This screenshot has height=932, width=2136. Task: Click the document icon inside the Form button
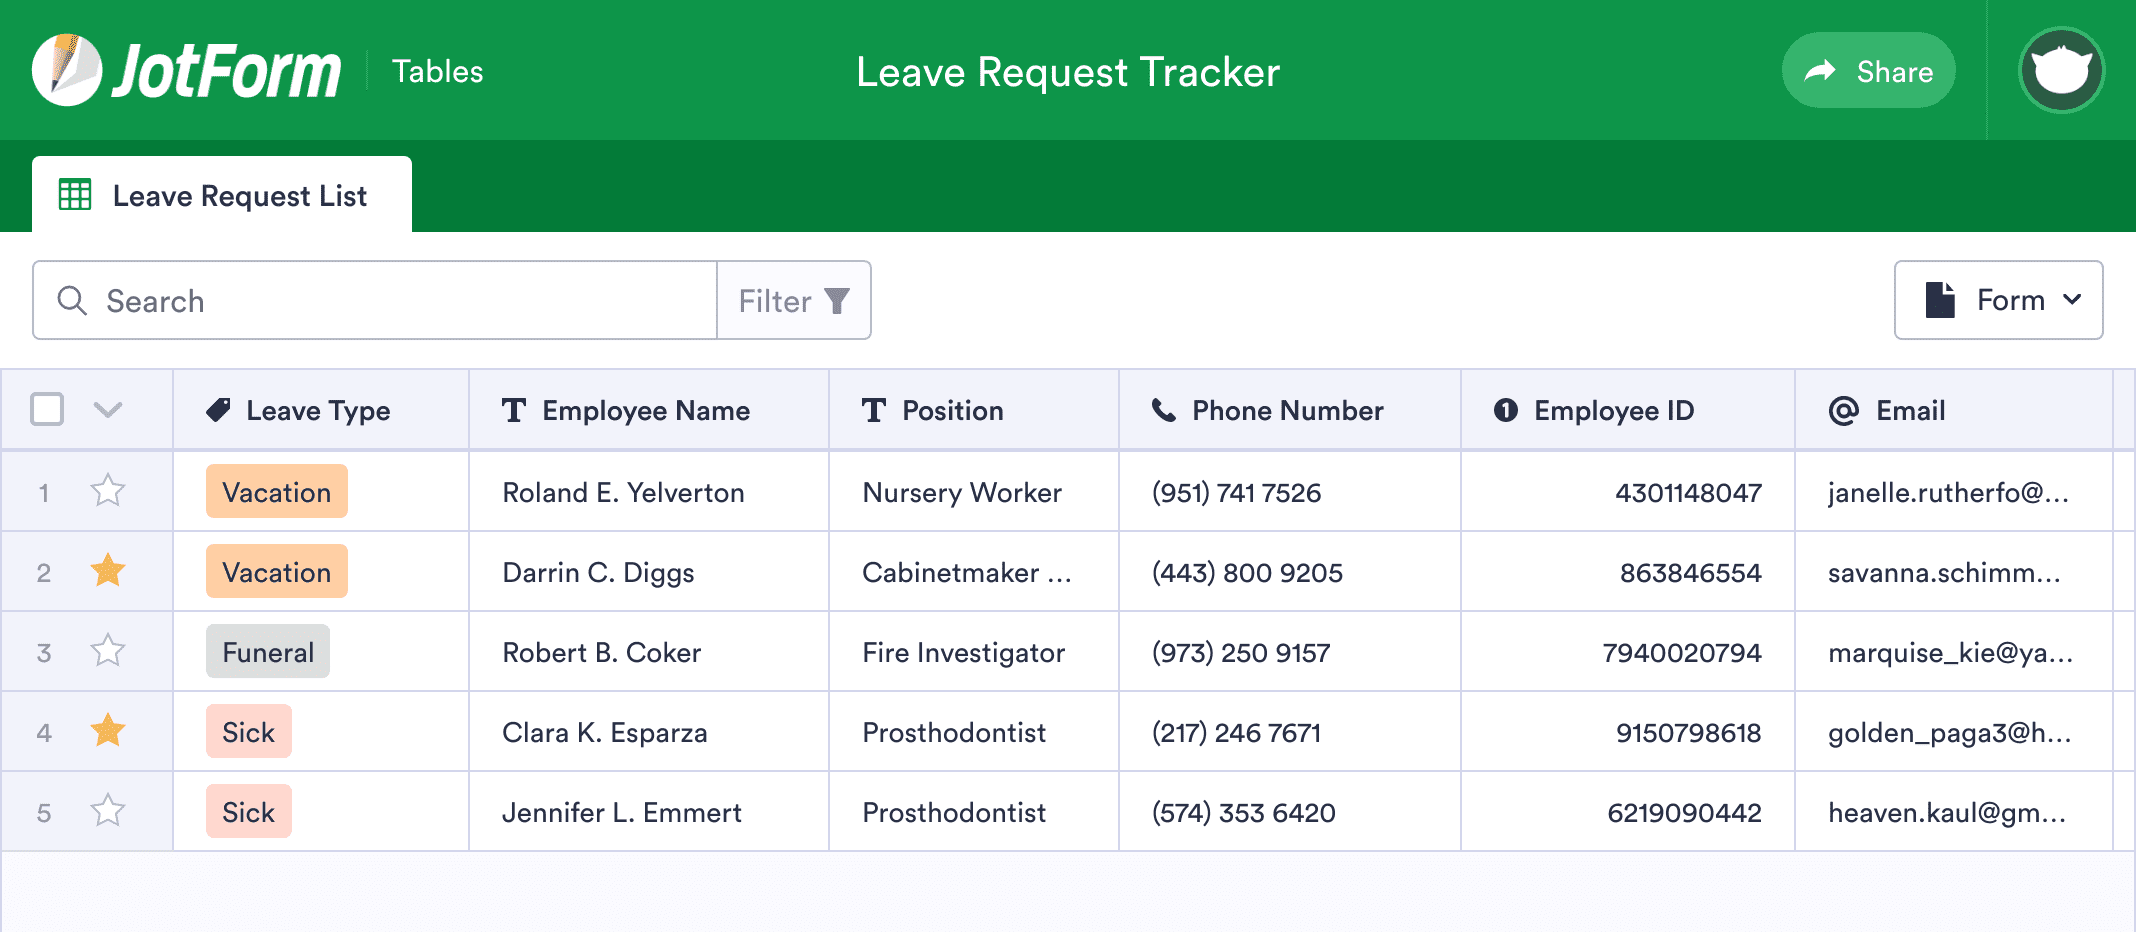[1938, 299]
